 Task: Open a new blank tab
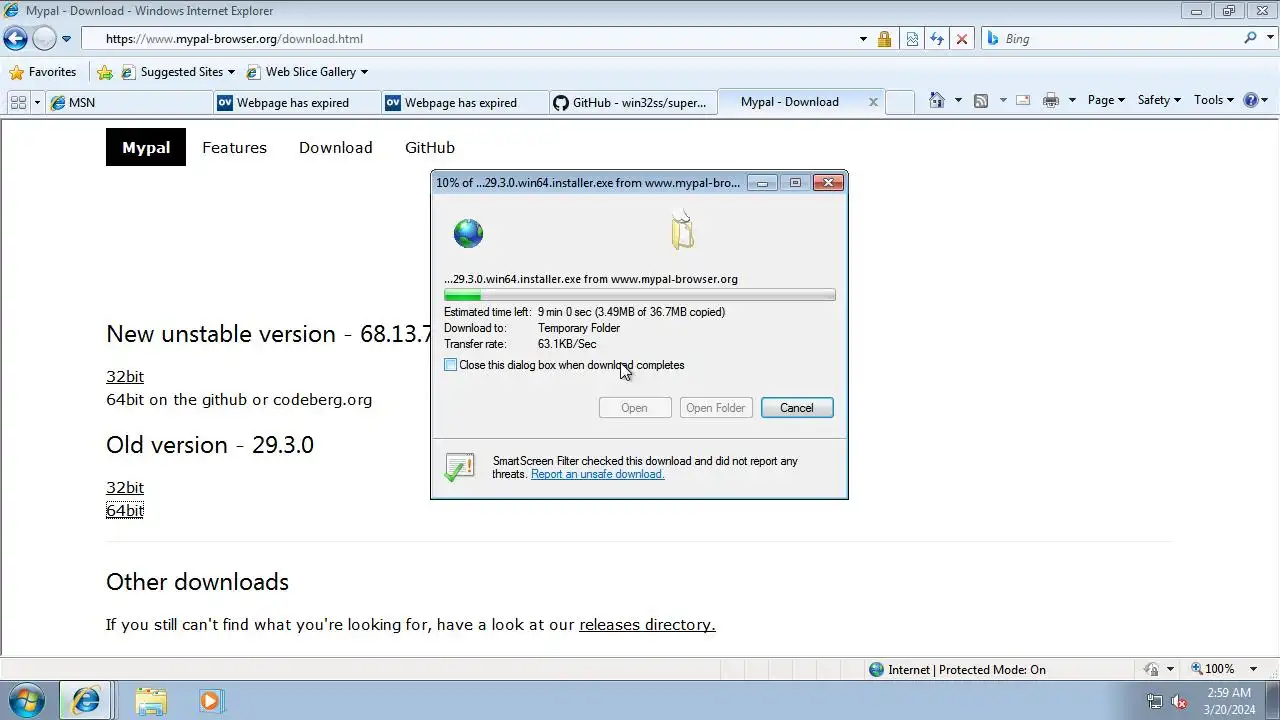(900, 102)
